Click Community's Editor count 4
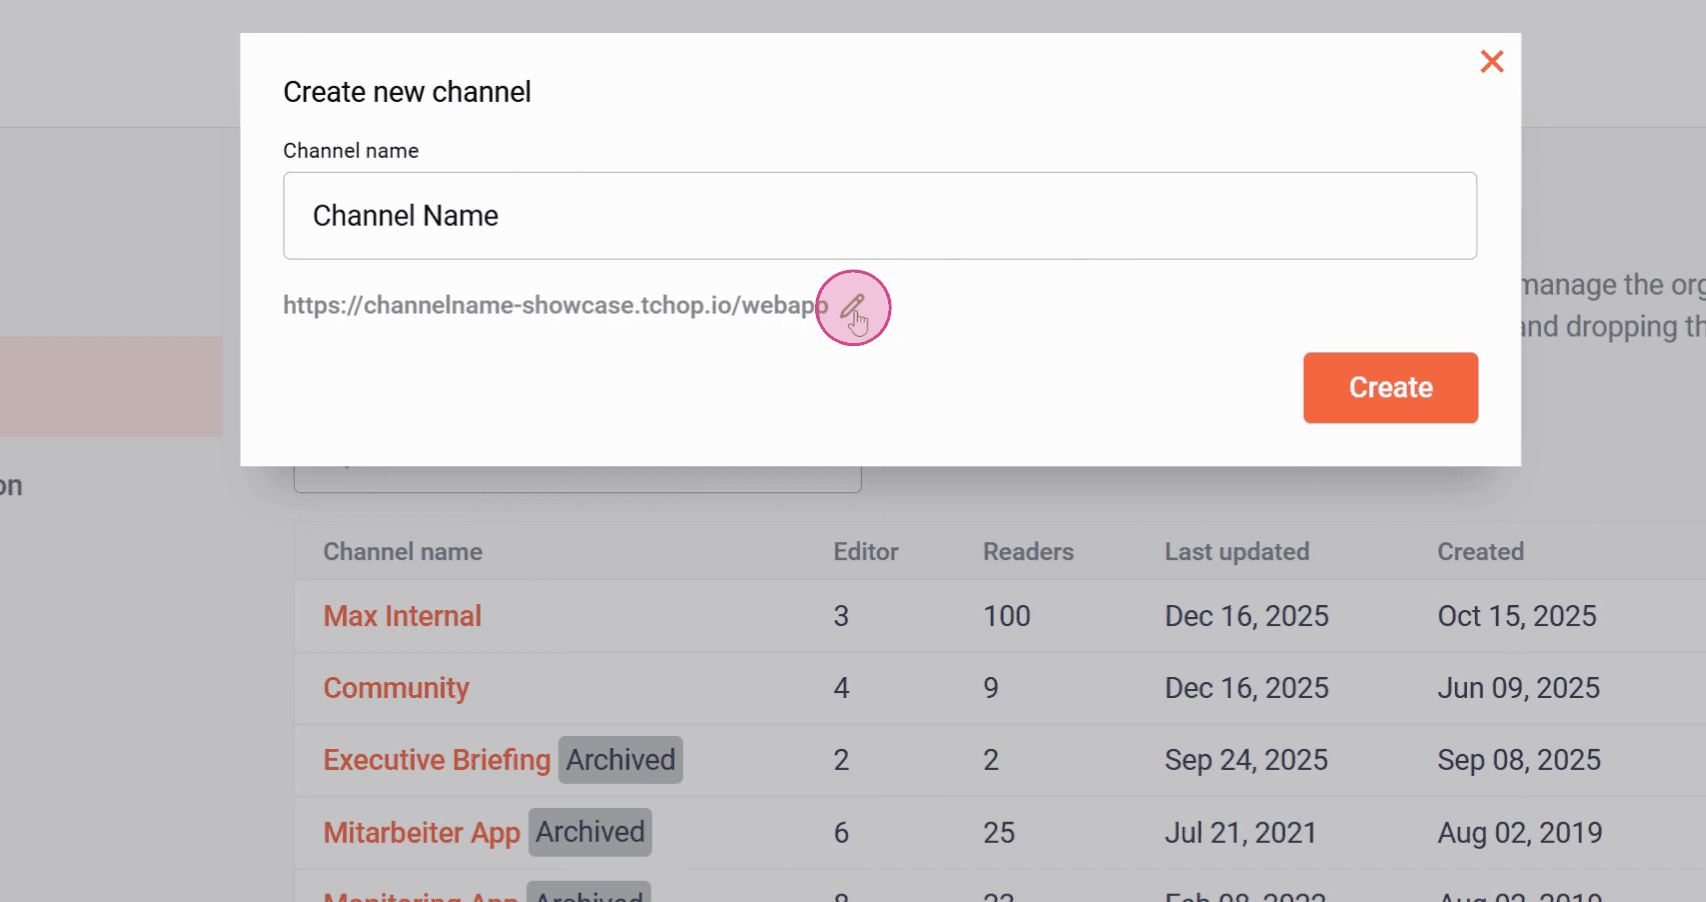 [841, 688]
